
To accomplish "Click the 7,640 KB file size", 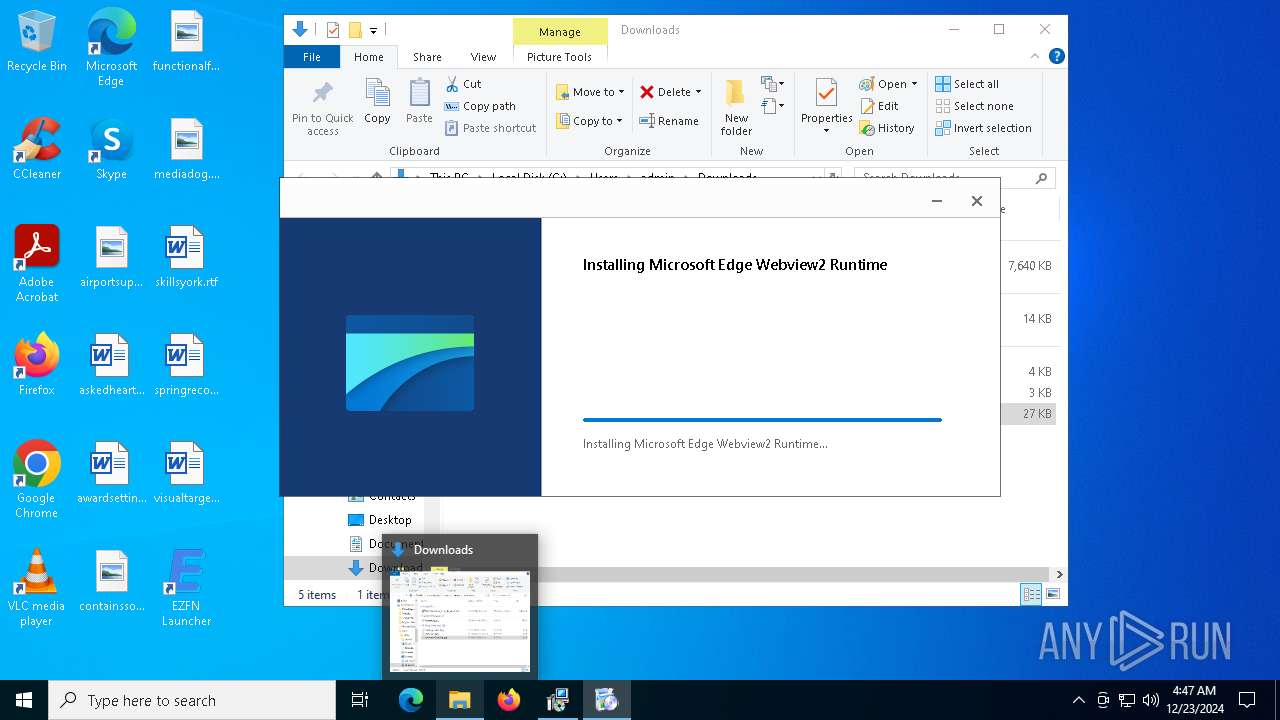I will [x=1030, y=266].
